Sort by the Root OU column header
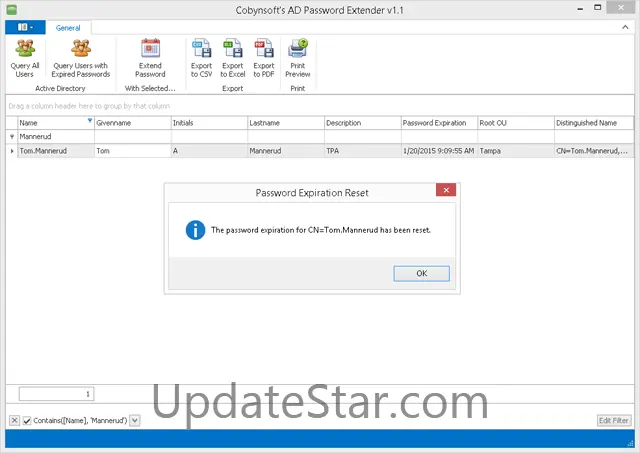Screen dimensions: 640x453 pos(516,123)
